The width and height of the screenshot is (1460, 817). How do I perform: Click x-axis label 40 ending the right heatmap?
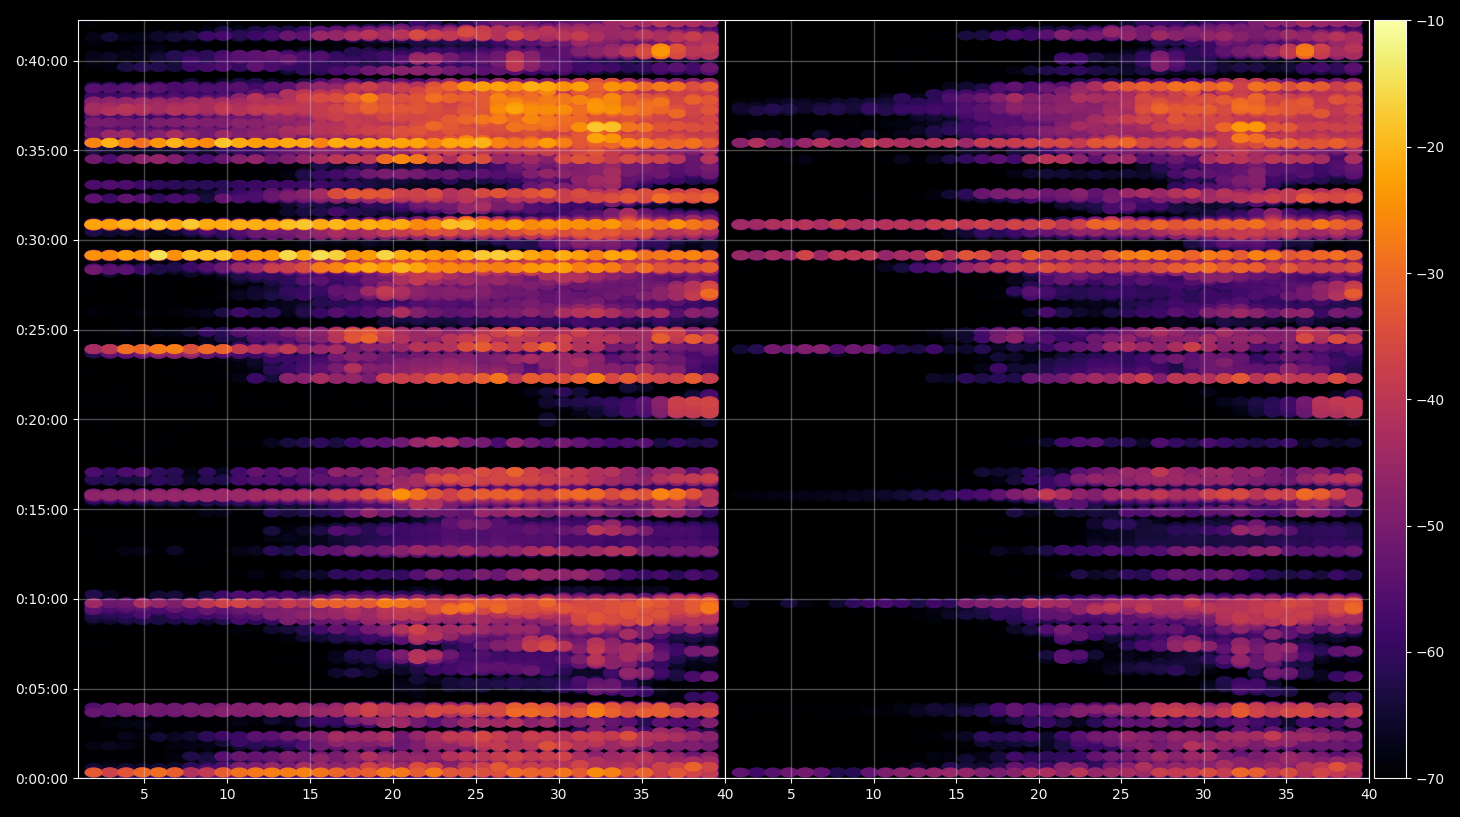point(1369,795)
